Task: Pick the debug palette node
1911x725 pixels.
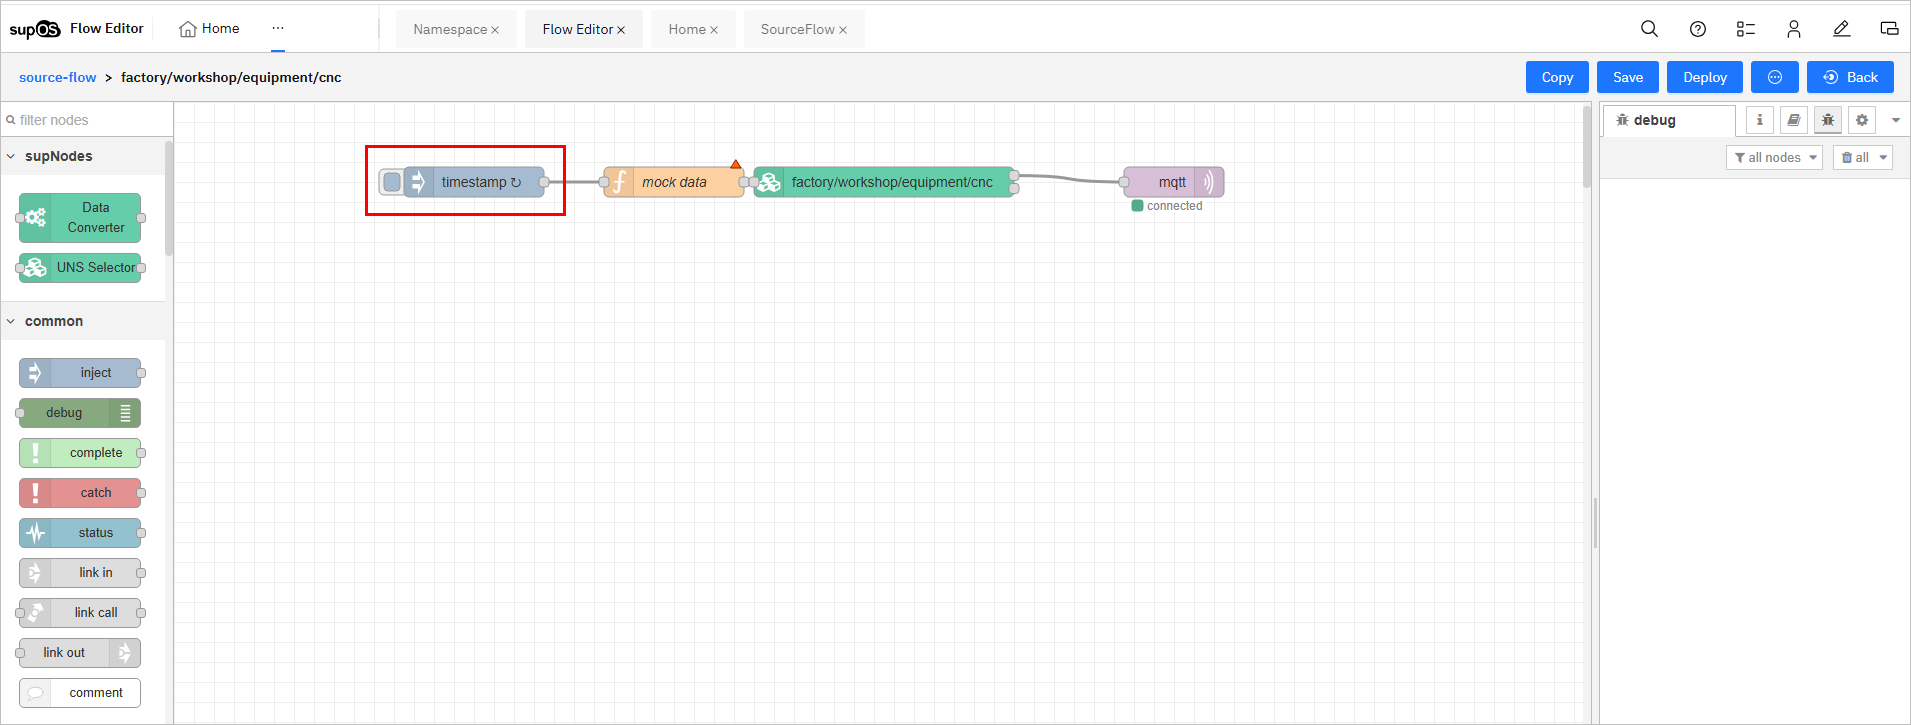Action: (80, 413)
